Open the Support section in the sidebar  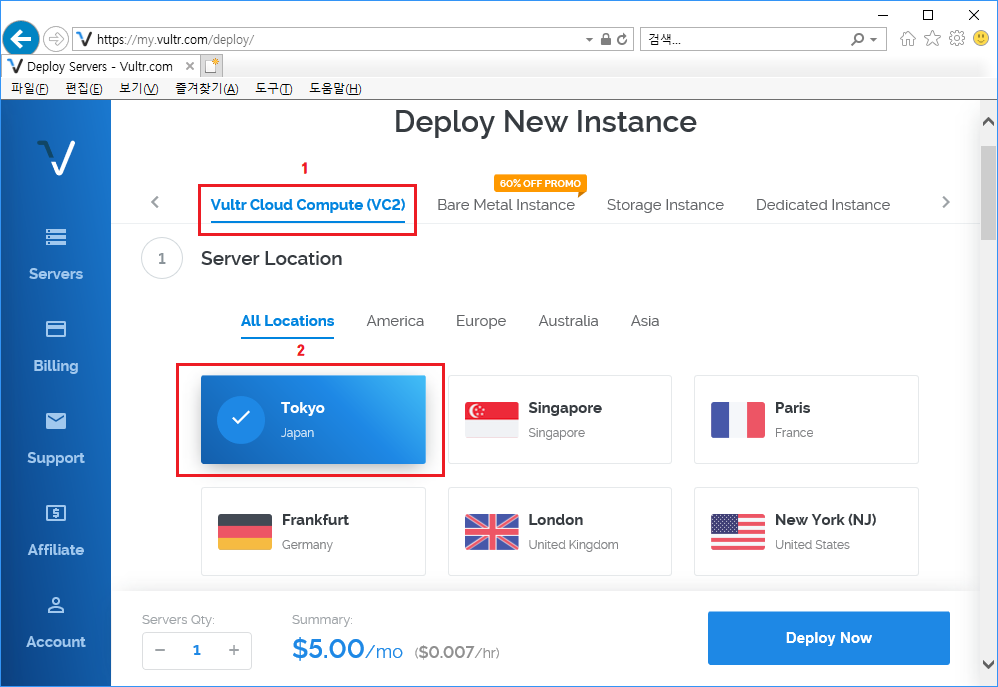56,439
